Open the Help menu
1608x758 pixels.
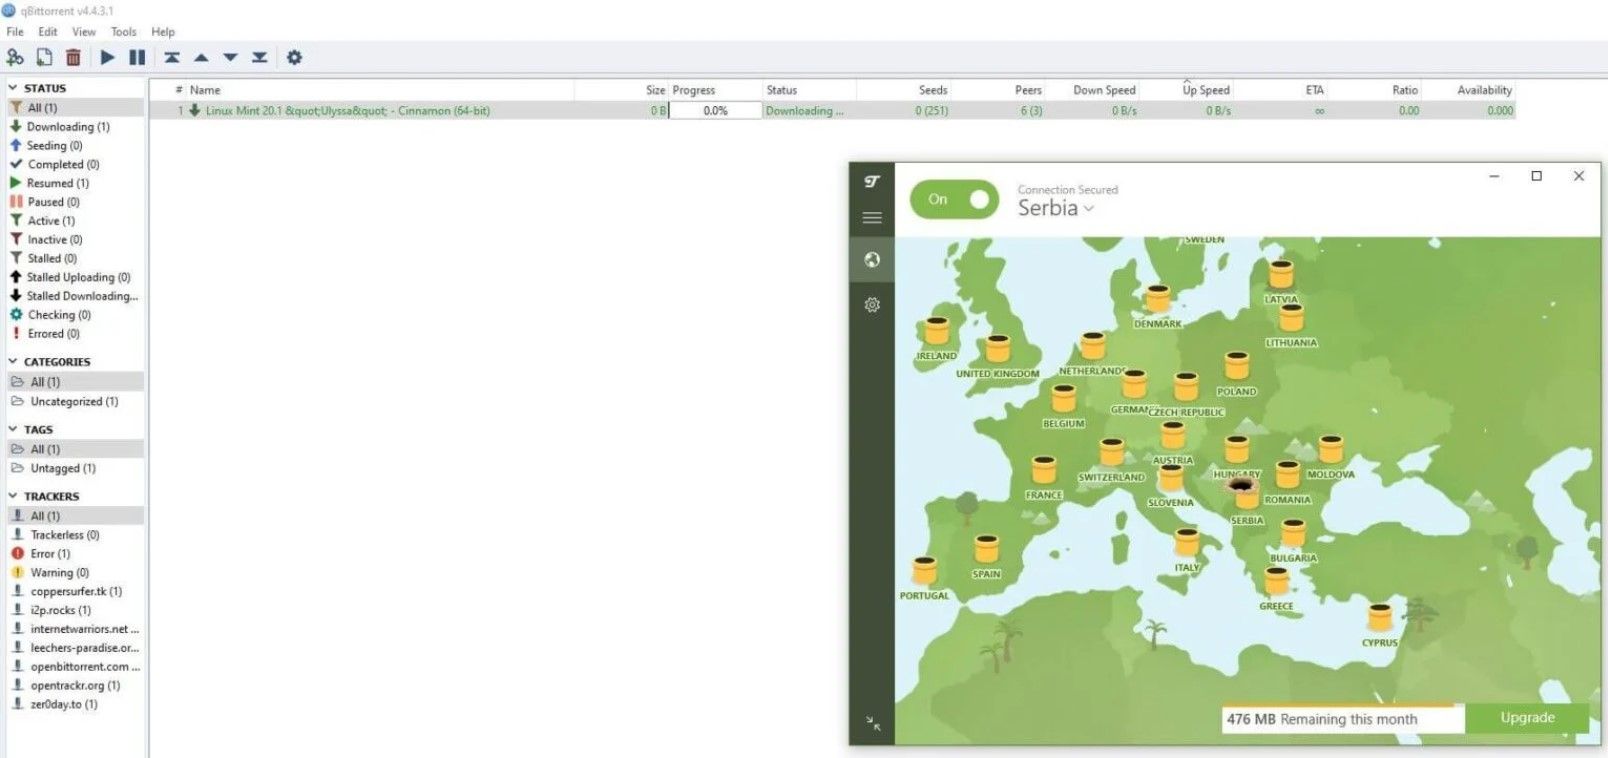(x=163, y=32)
